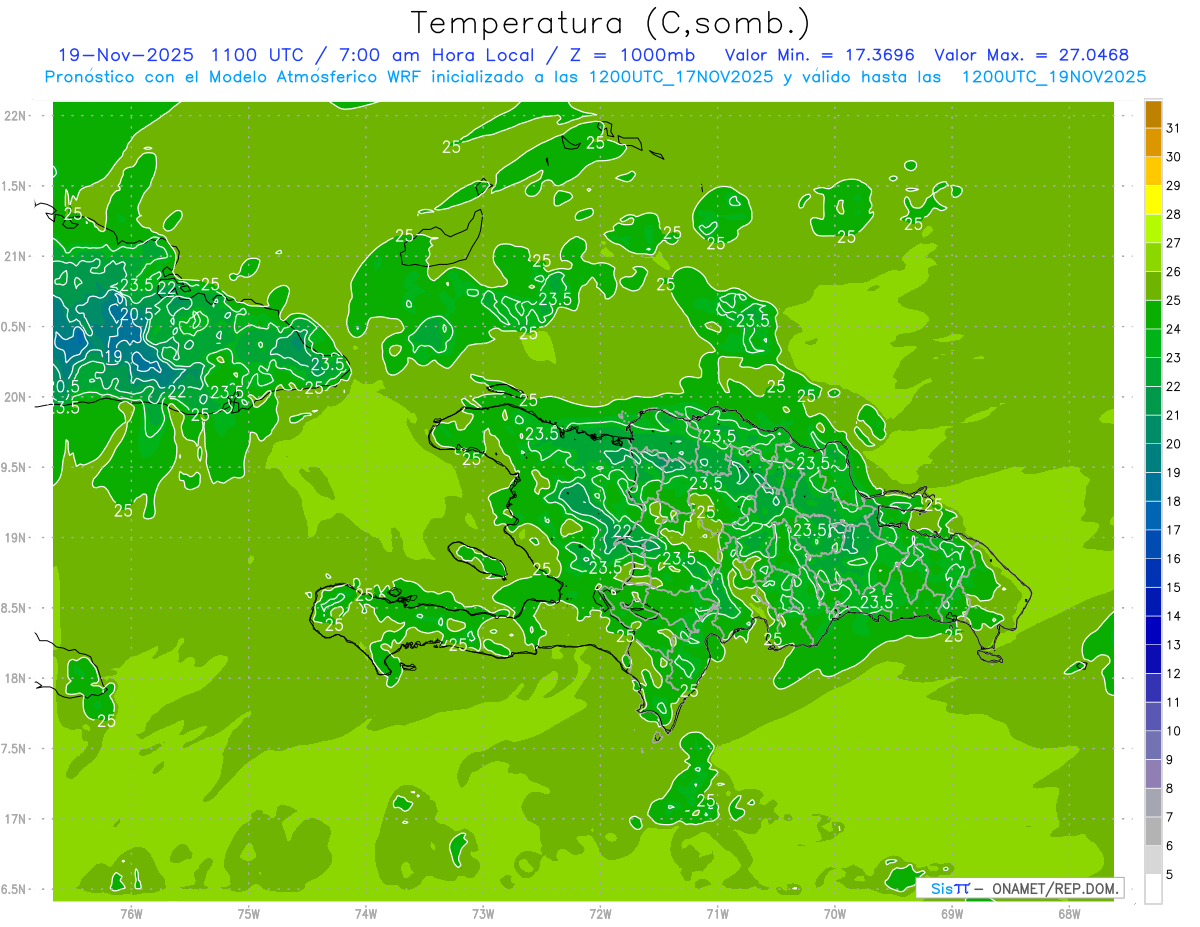Click the legend swatch between 22 and 23

coord(1153,372)
